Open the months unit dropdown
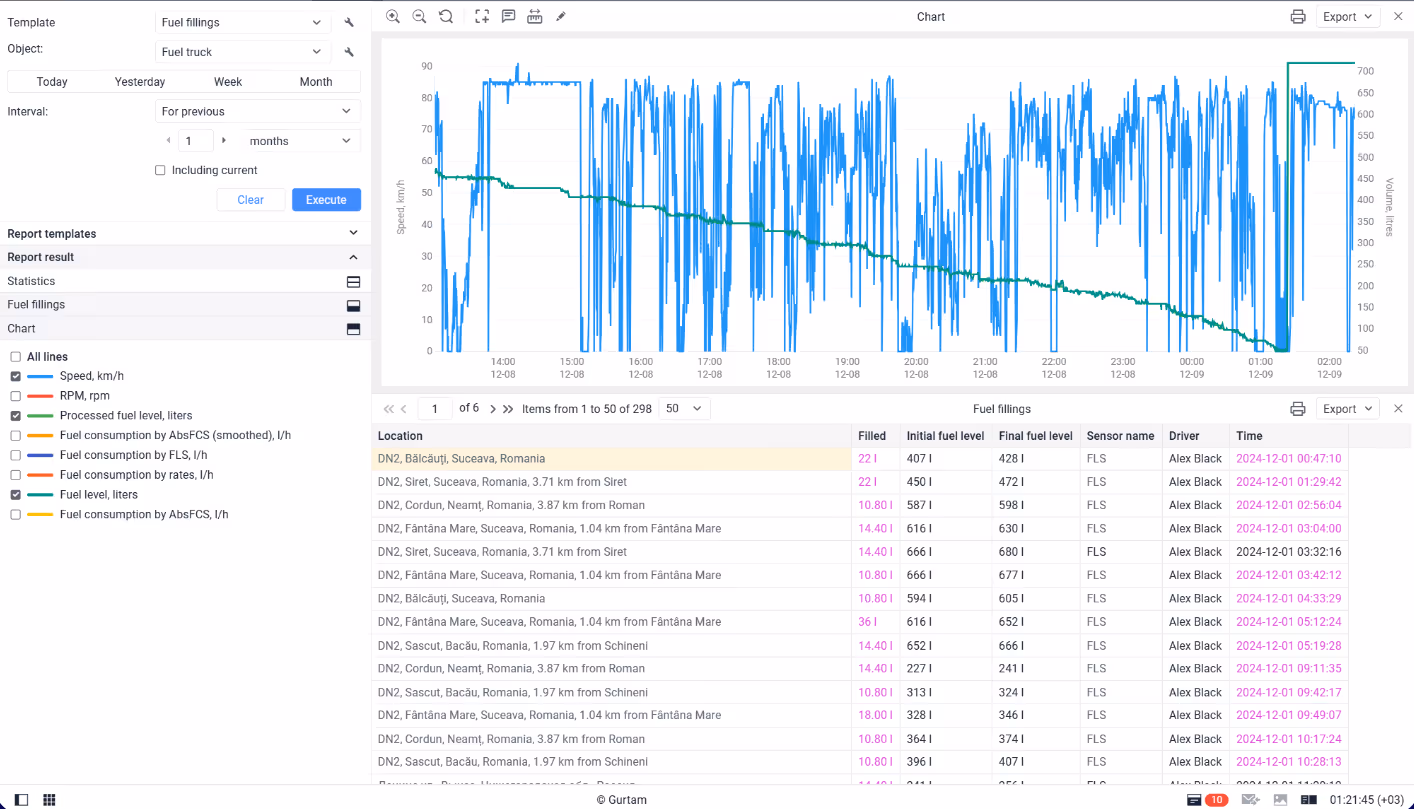This screenshot has height=809, width=1414. (x=301, y=141)
